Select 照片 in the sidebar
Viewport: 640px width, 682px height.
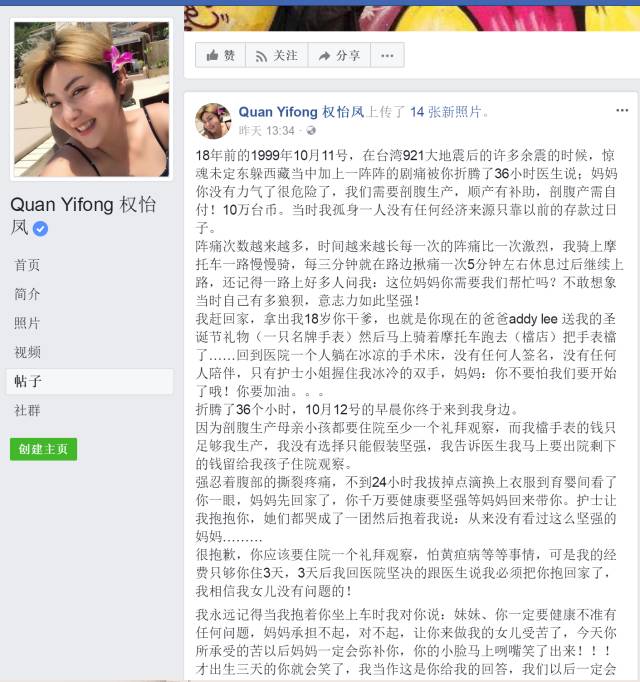[27, 323]
